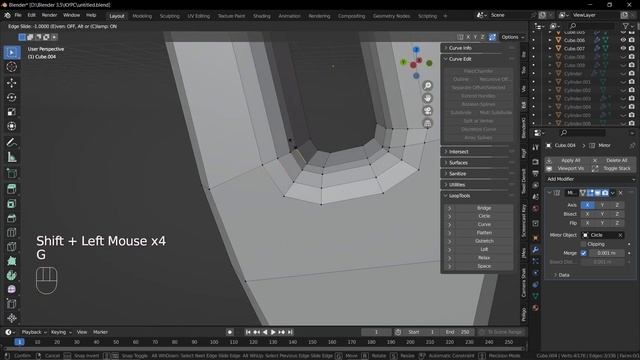Activate the 3D Cursor tool

[x=11, y=67]
